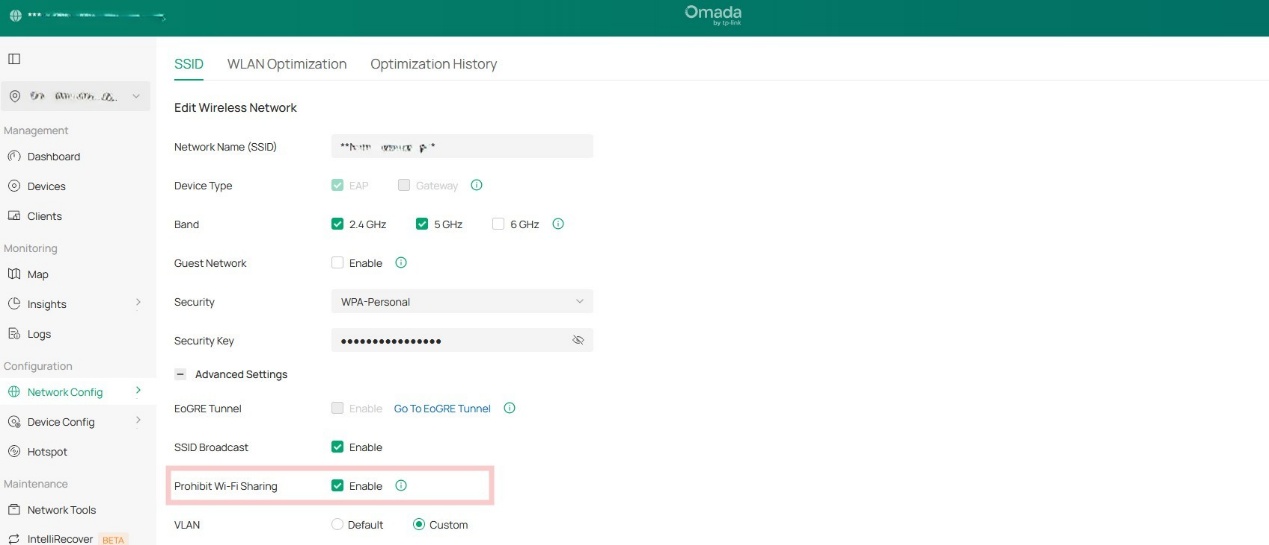Image resolution: width=1269 pixels, height=545 pixels.
Task: Uncheck the 2.4 GHz band
Action: (337, 224)
